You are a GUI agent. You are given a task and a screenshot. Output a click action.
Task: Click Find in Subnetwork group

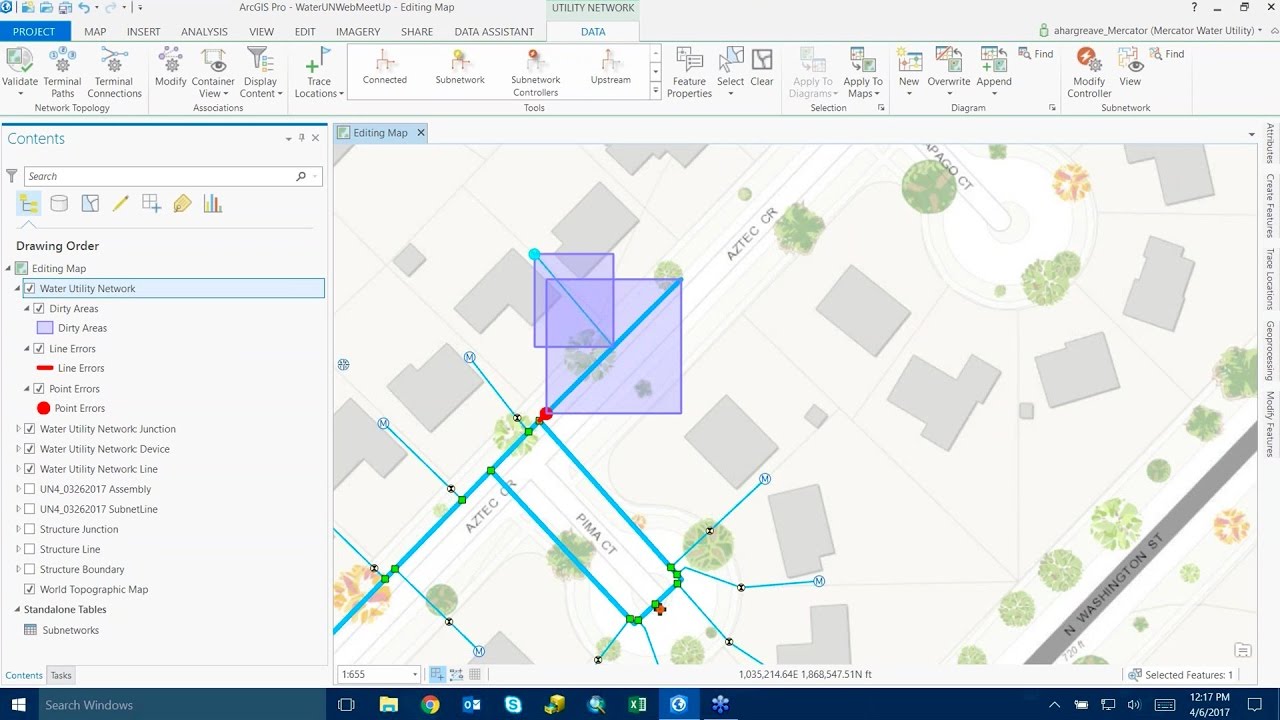(x=1167, y=54)
